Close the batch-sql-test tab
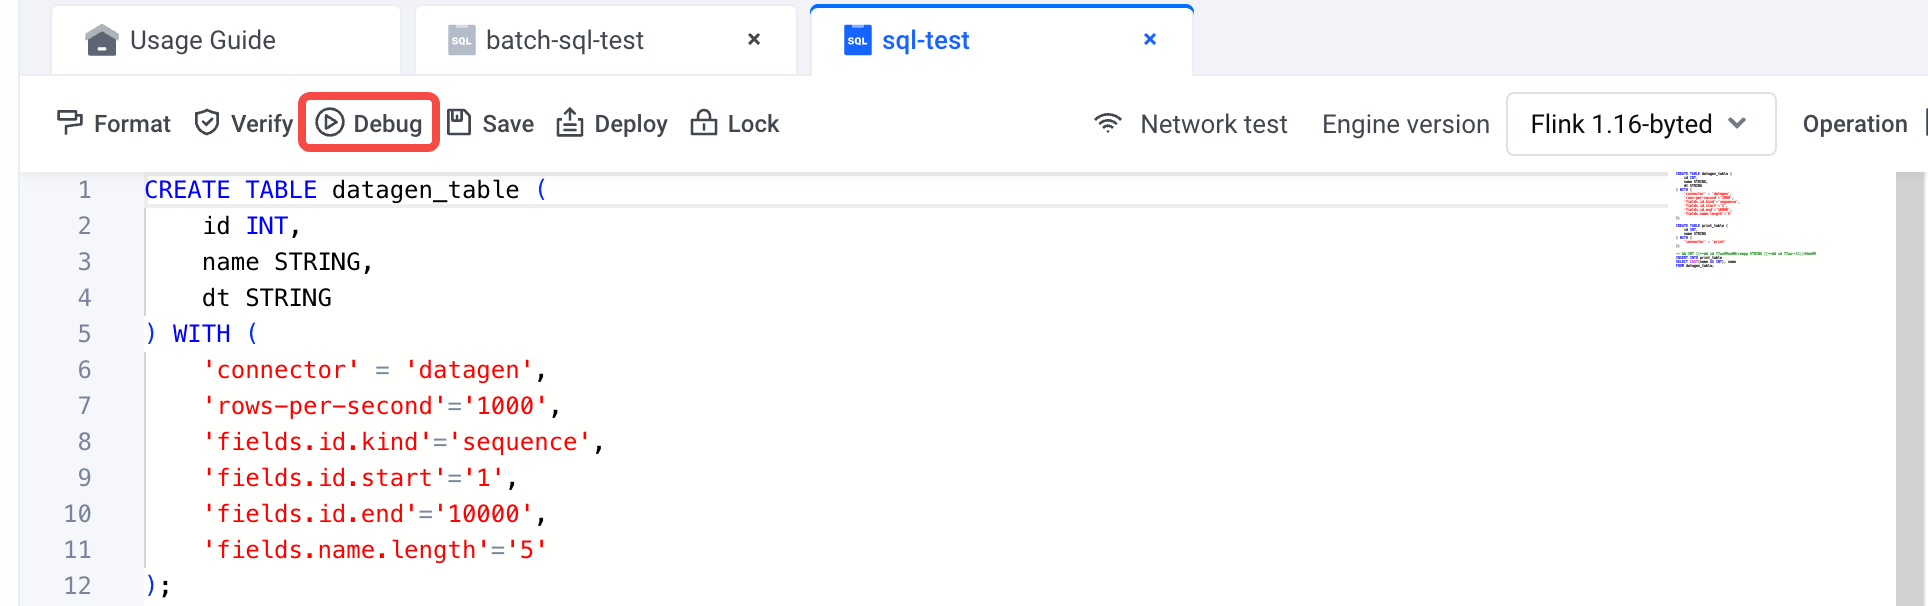This screenshot has width=1928, height=606. coord(754,39)
